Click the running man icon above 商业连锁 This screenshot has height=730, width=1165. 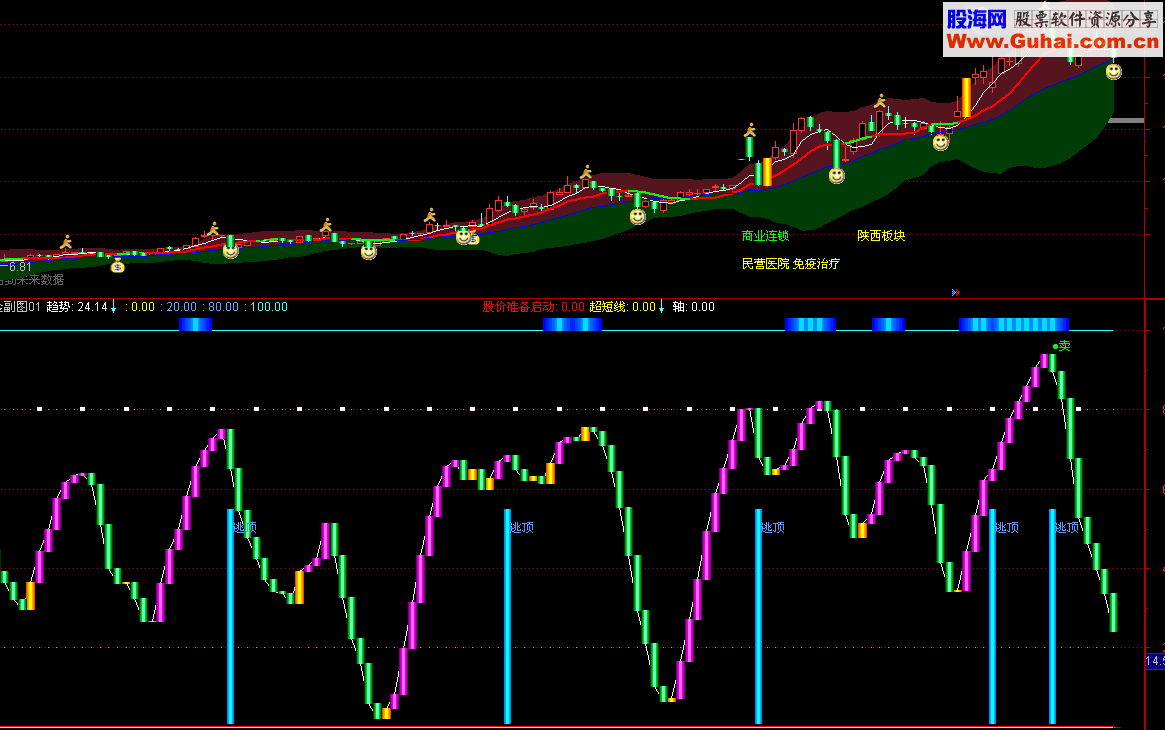click(x=750, y=131)
